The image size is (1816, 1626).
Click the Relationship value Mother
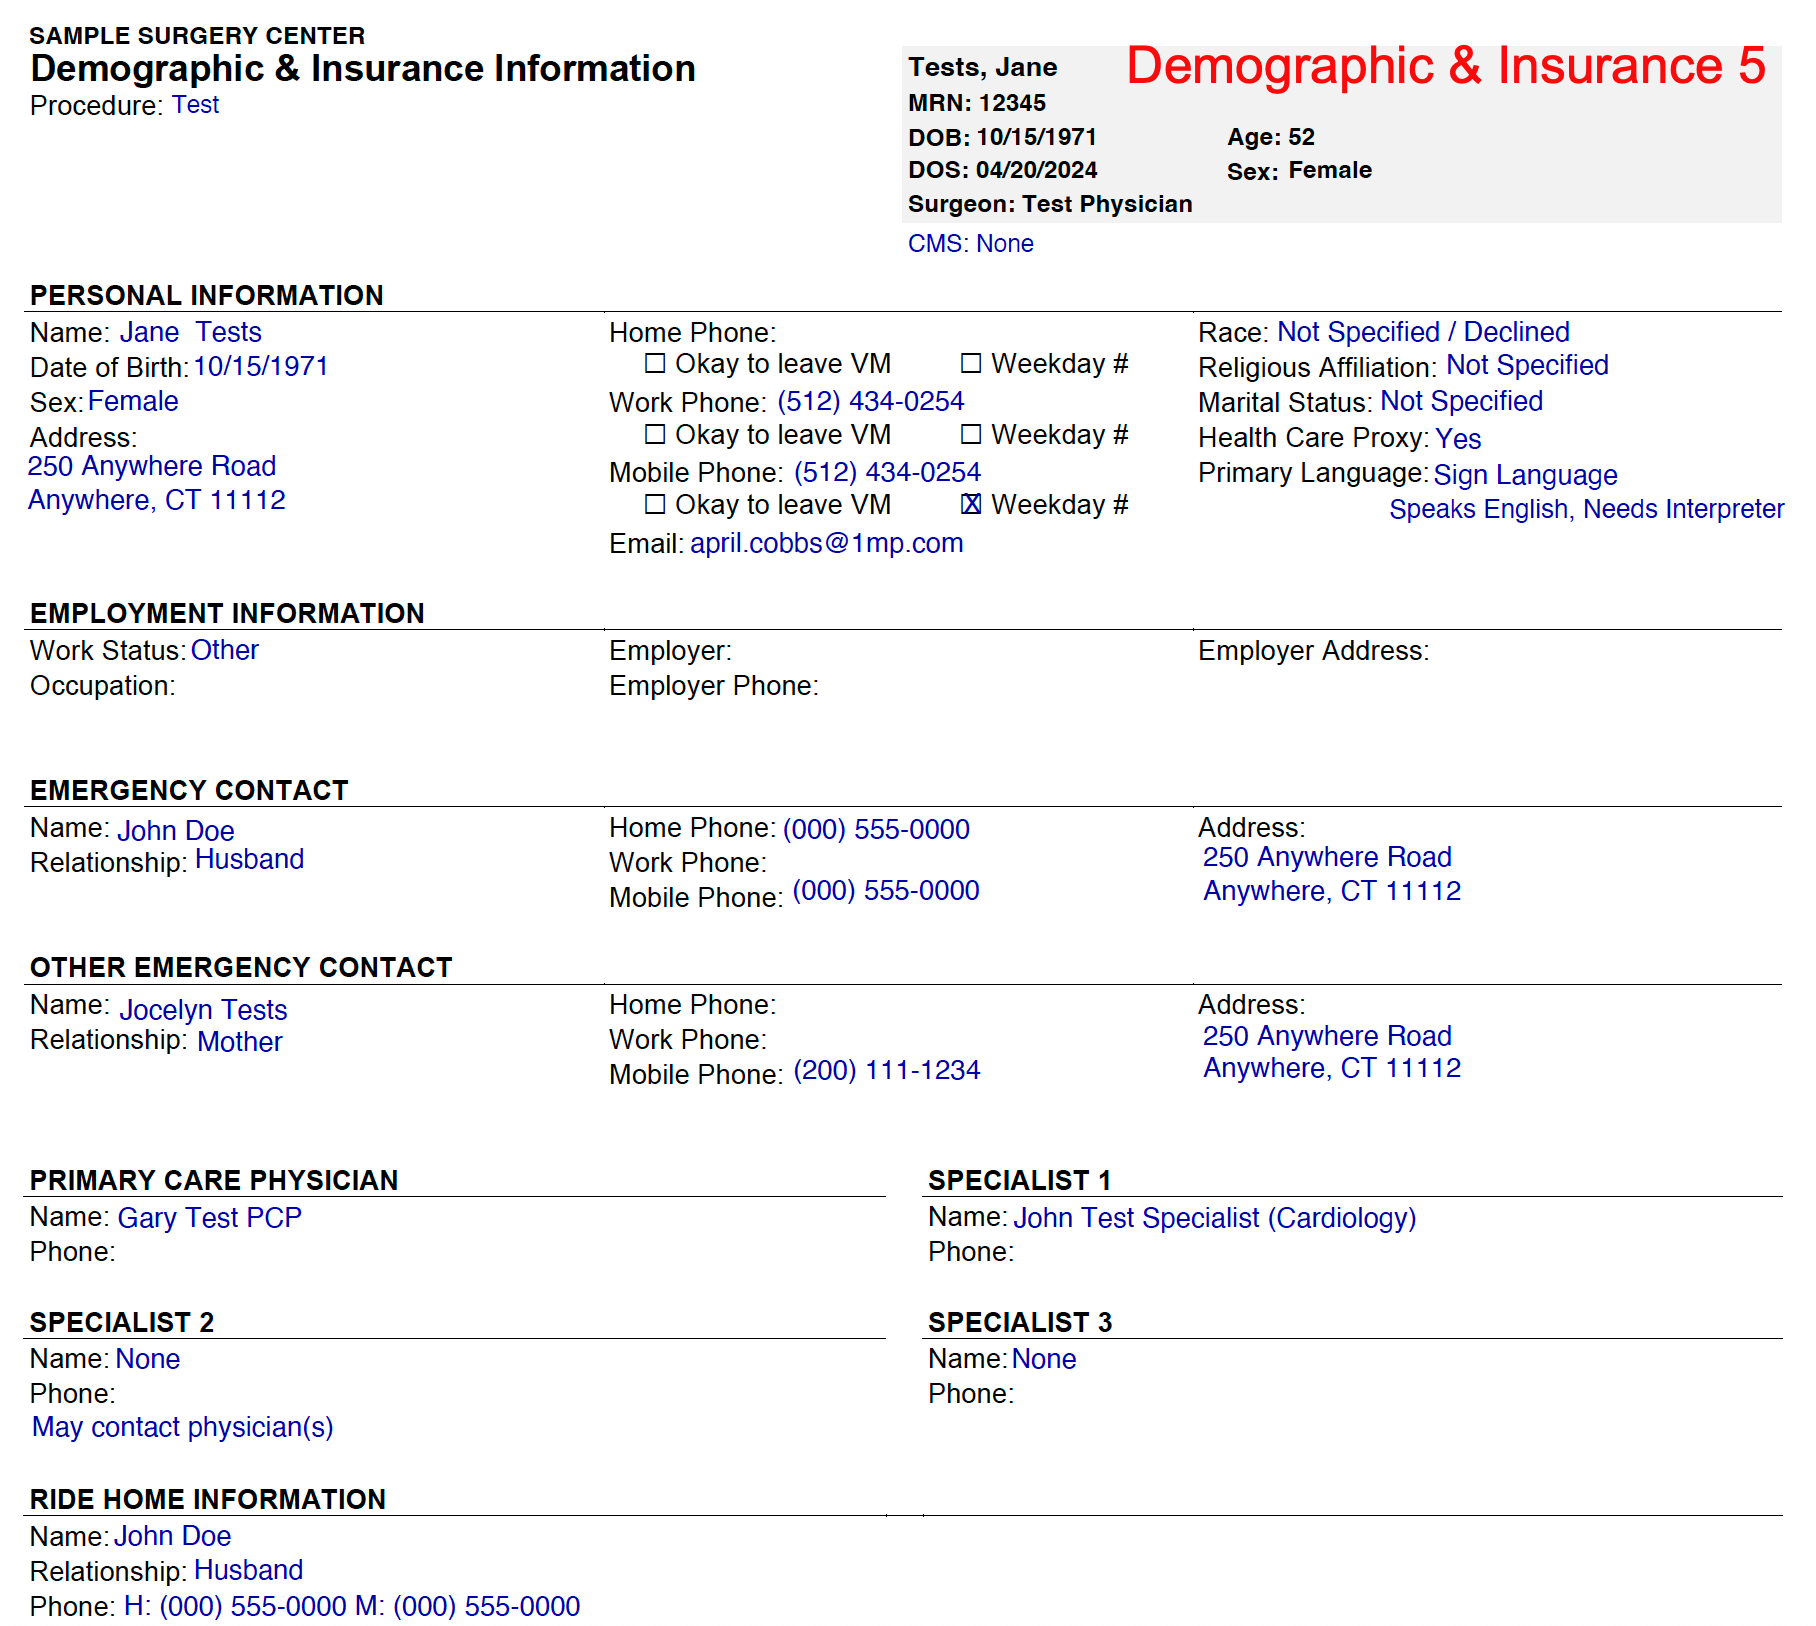point(240,1042)
